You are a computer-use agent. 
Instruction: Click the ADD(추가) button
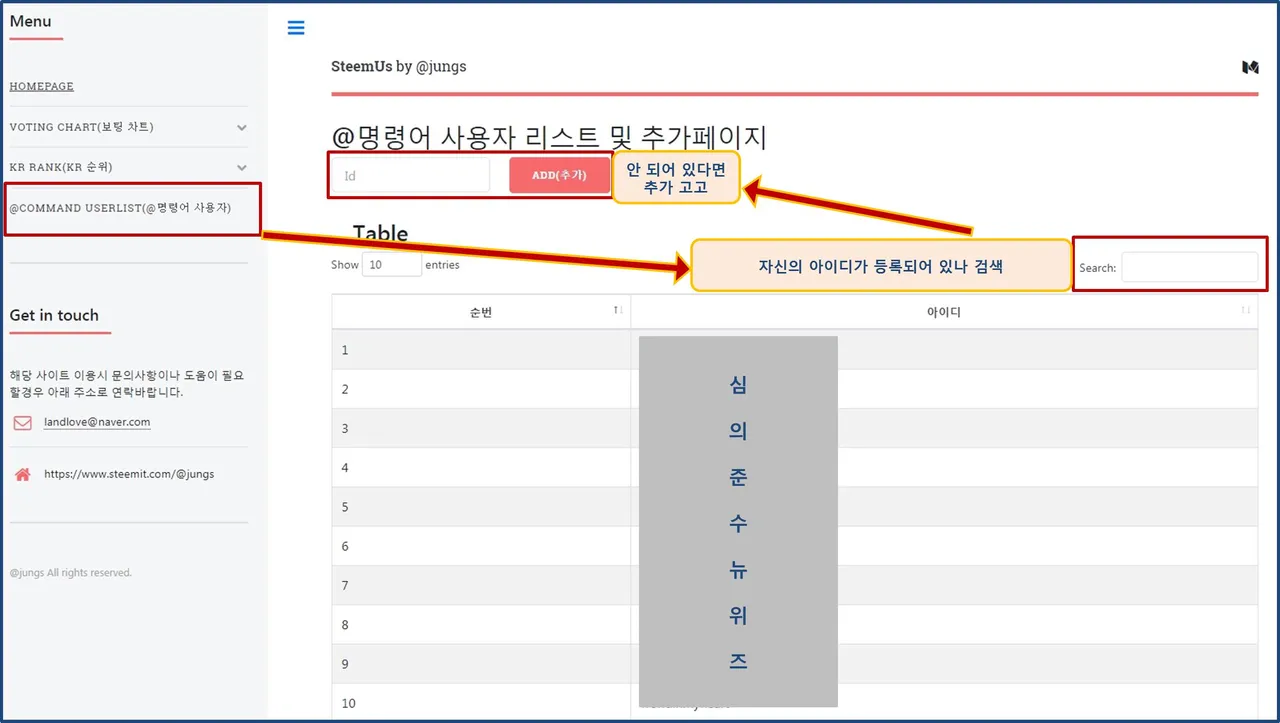[x=559, y=175]
